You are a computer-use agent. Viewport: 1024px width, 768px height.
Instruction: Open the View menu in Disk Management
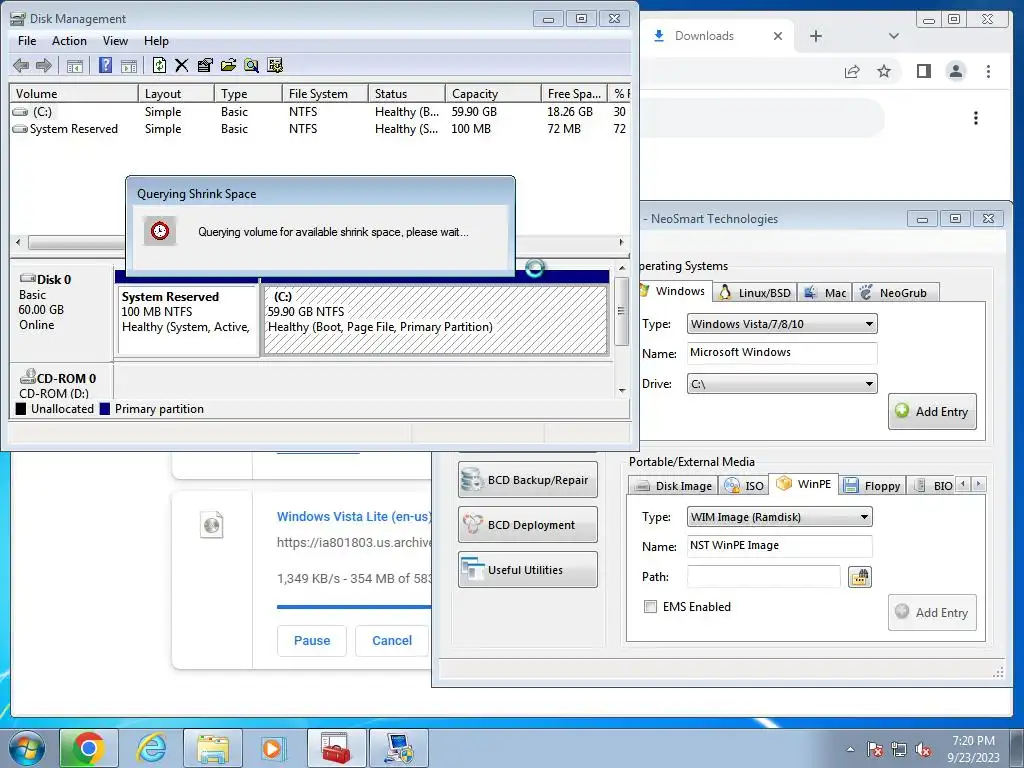(x=115, y=40)
